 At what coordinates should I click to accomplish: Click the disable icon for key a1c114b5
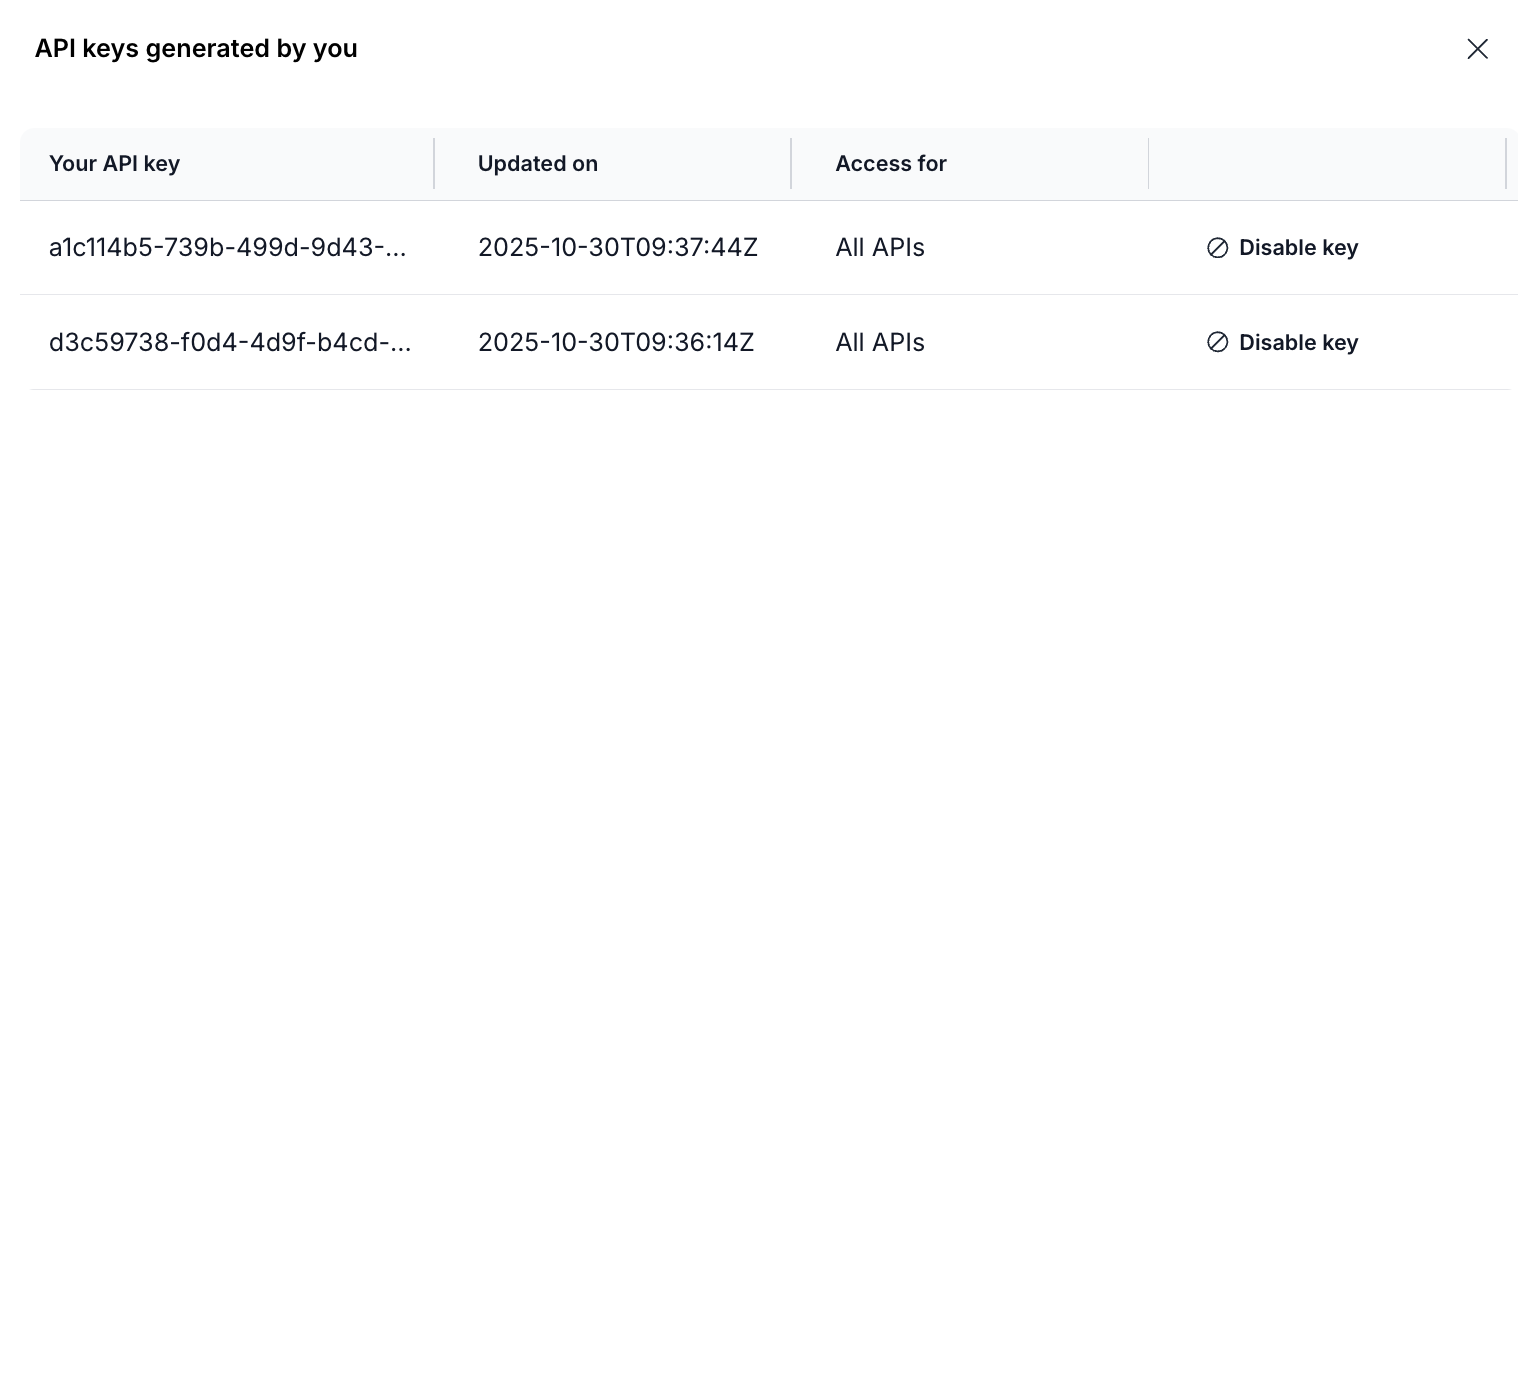click(x=1217, y=248)
